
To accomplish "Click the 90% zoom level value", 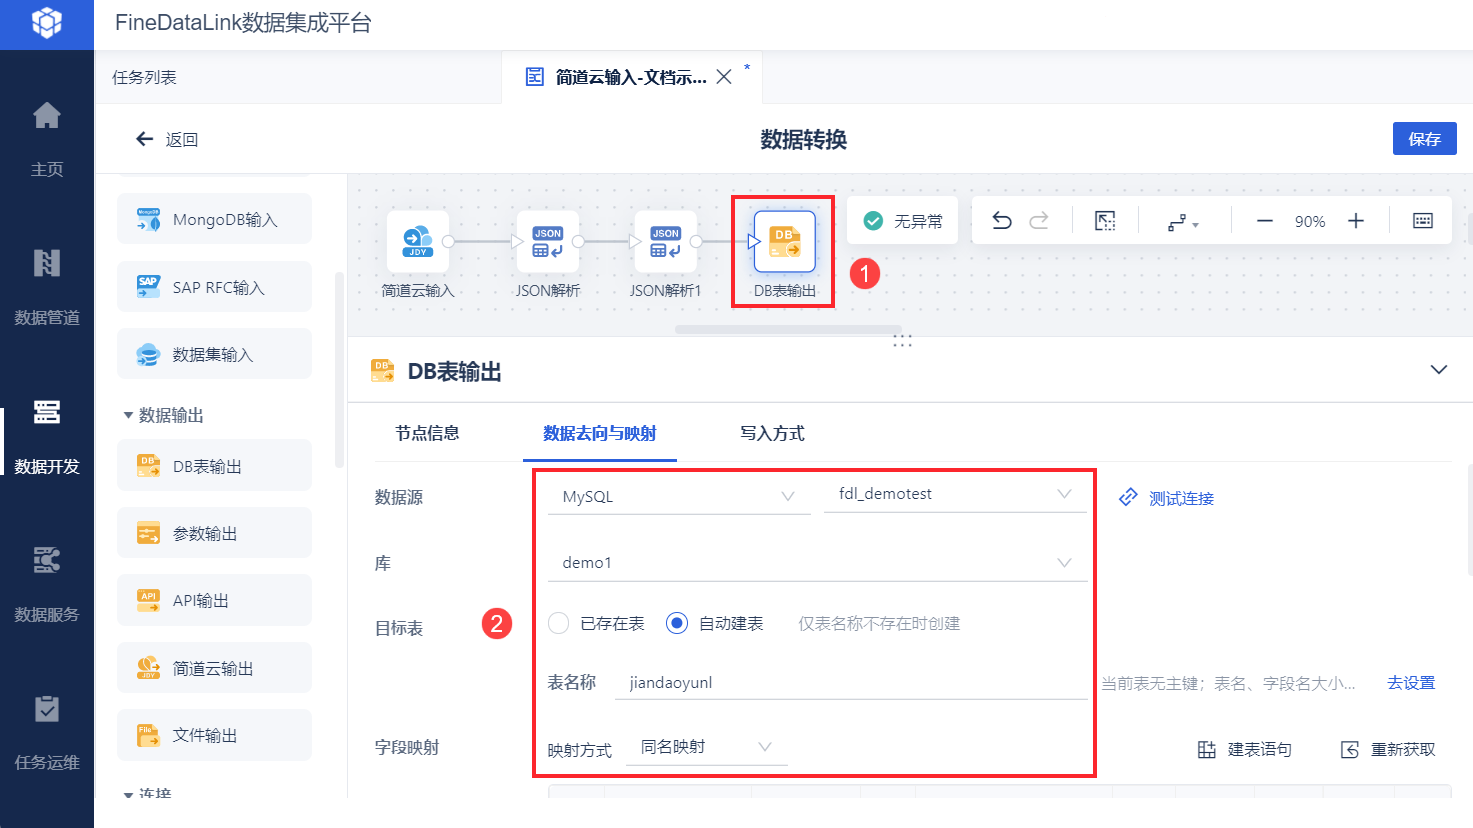I will pyautogui.click(x=1310, y=222).
